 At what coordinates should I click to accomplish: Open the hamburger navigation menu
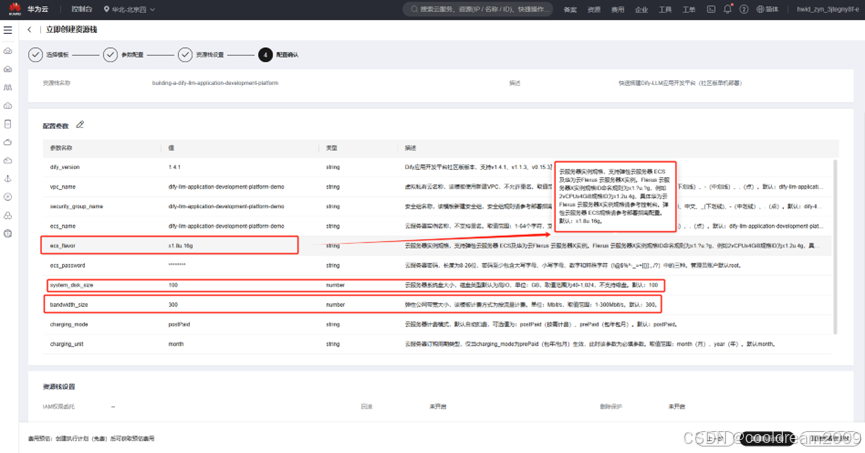point(8,30)
